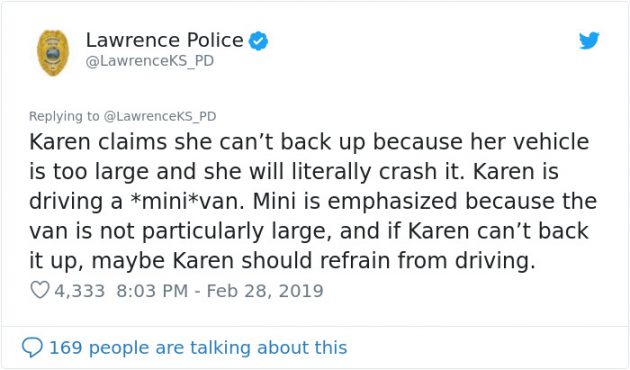View 169 people are talking about this
This screenshot has height=370, width=630.
[198, 348]
